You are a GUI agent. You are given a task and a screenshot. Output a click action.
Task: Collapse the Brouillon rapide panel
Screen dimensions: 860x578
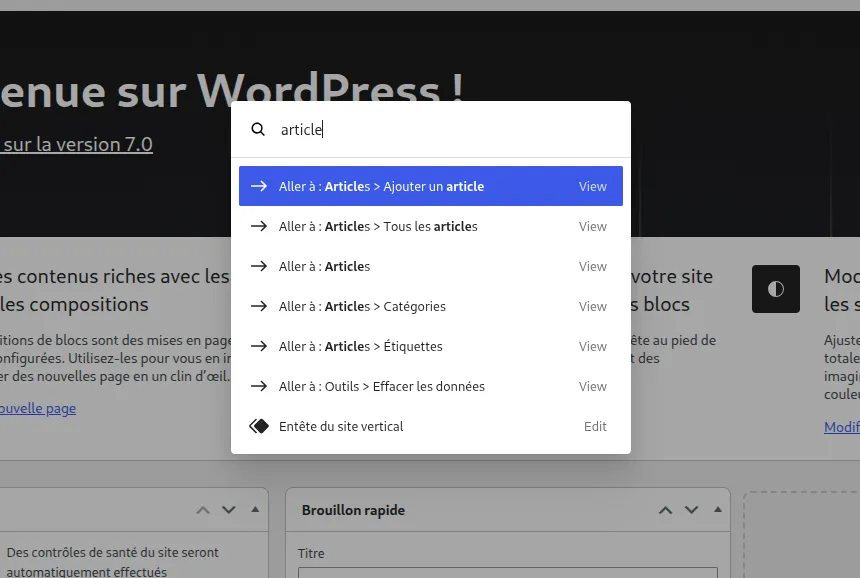pyautogui.click(x=717, y=509)
